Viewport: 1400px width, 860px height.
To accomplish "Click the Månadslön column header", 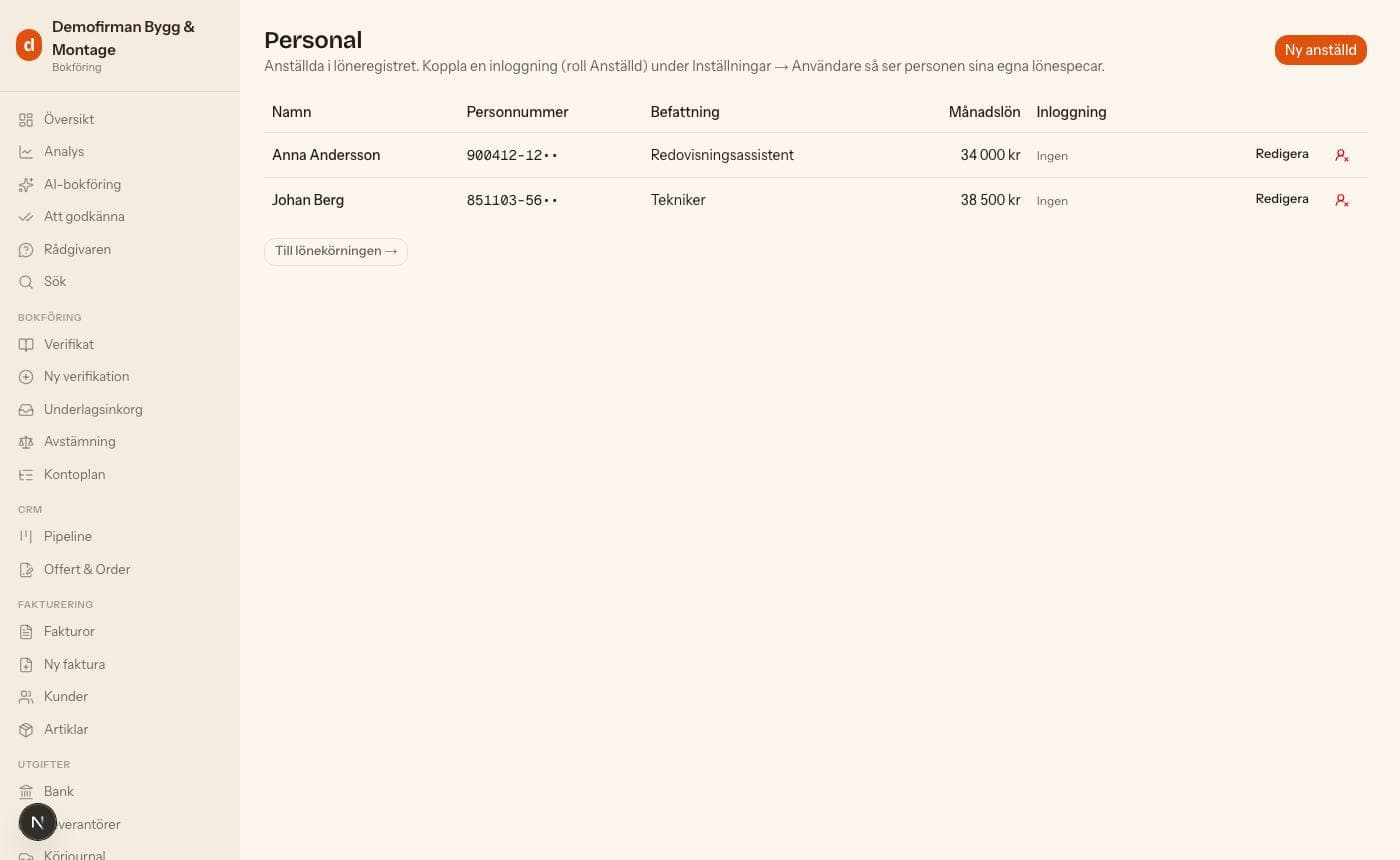I will click(984, 112).
